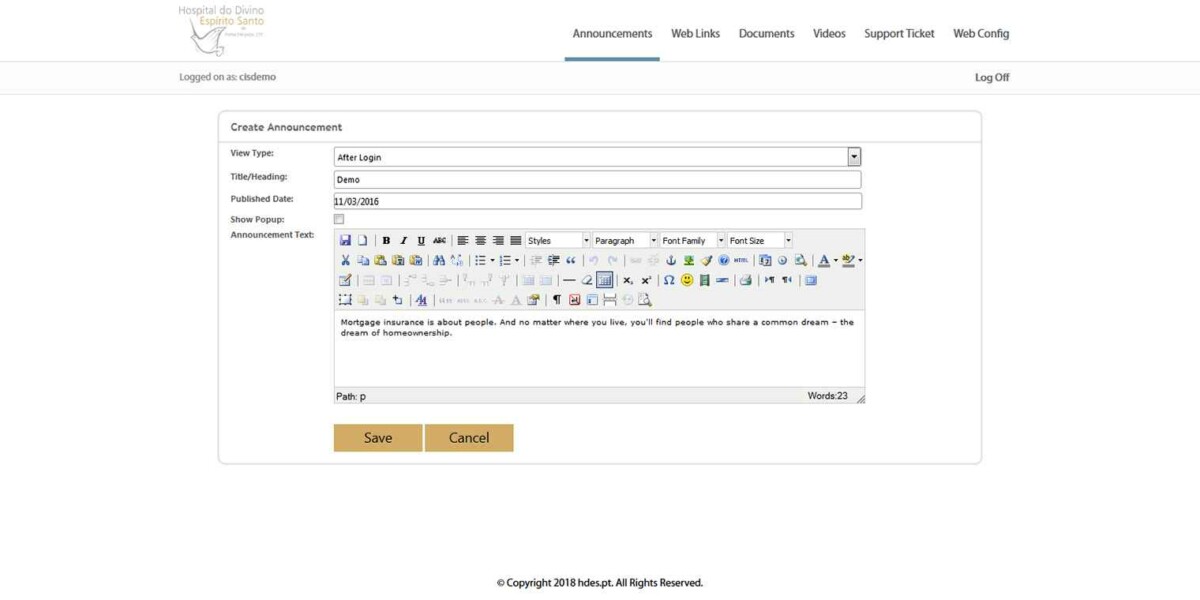Open the text color picker
1200x600 pixels.
pos(824,260)
